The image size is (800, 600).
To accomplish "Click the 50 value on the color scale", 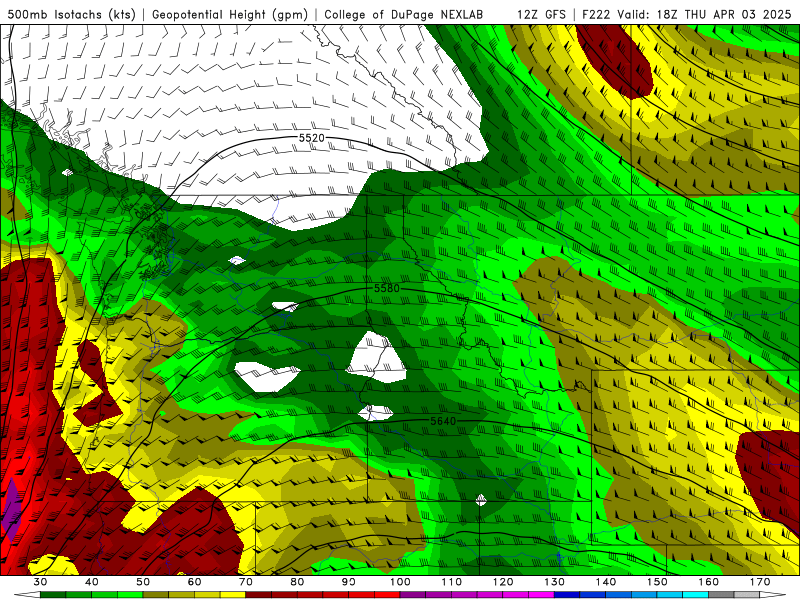I will click(143, 582).
